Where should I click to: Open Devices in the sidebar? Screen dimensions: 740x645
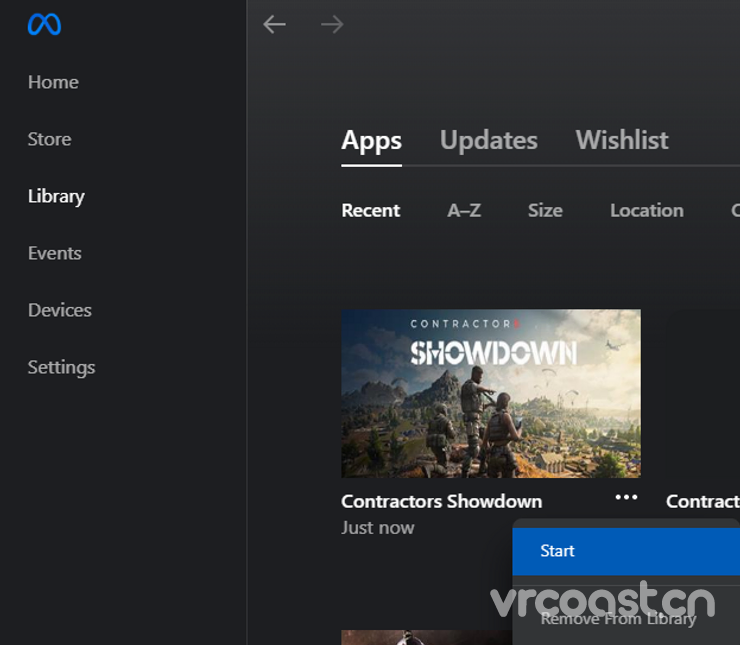59,310
